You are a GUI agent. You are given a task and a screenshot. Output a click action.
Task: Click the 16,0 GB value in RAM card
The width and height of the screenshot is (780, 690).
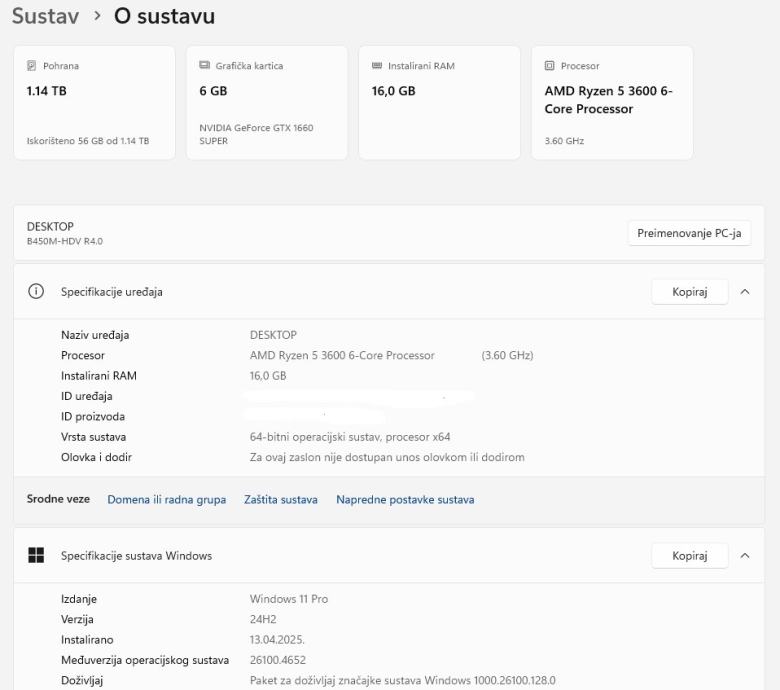(394, 91)
